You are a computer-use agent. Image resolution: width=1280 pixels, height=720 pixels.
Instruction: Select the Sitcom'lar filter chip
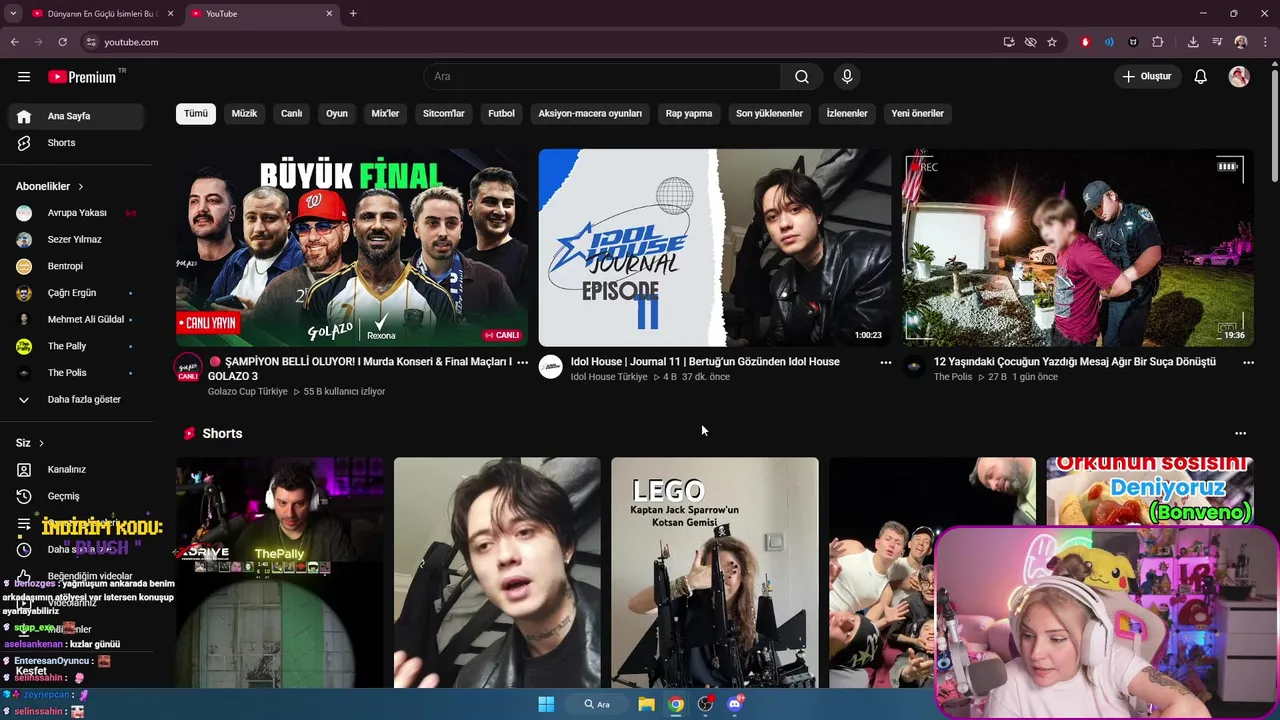pos(444,113)
